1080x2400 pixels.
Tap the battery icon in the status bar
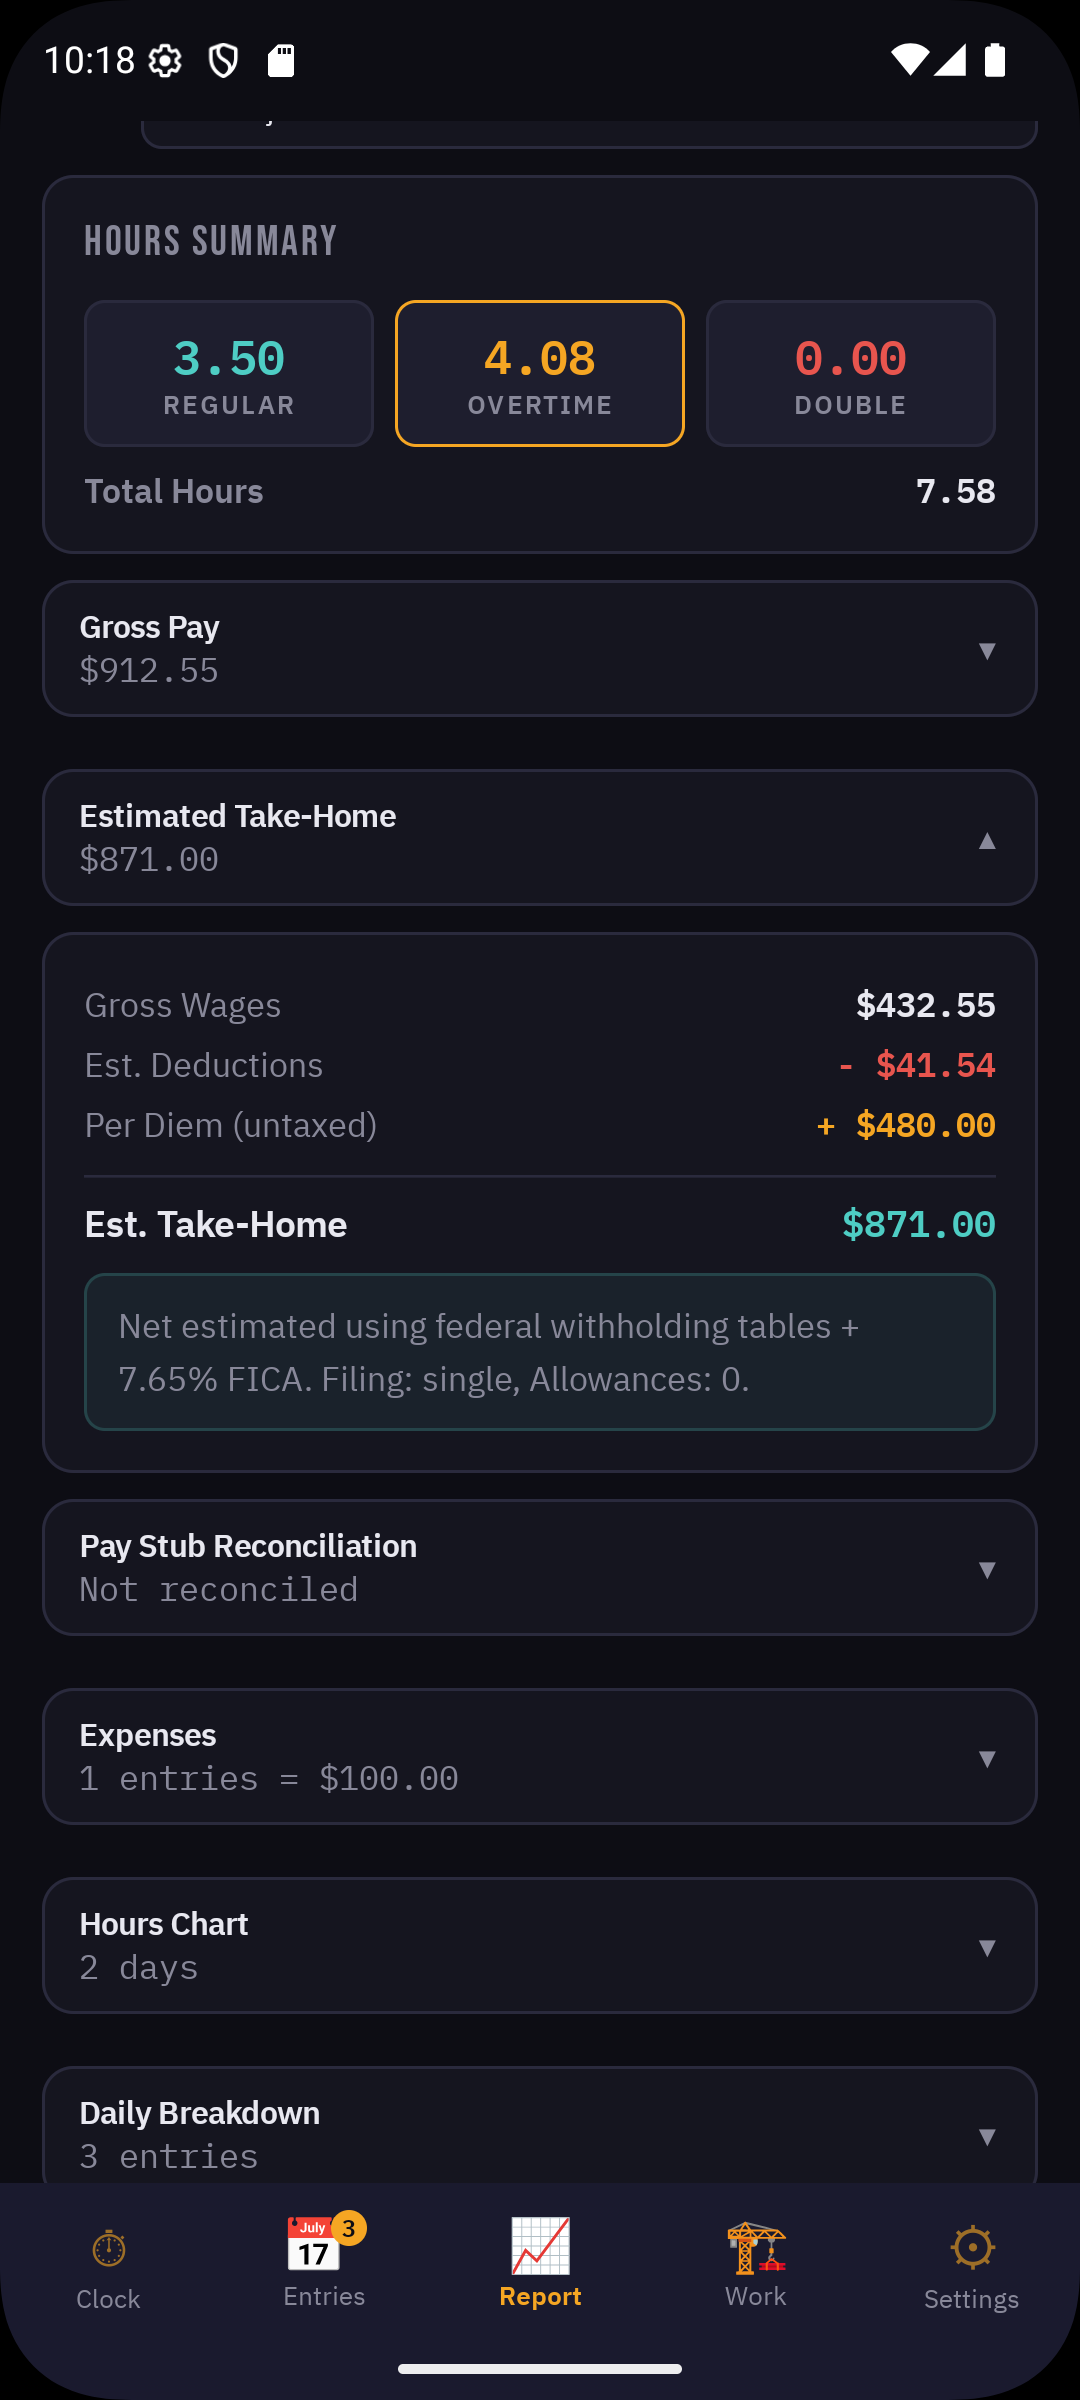click(x=993, y=61)
